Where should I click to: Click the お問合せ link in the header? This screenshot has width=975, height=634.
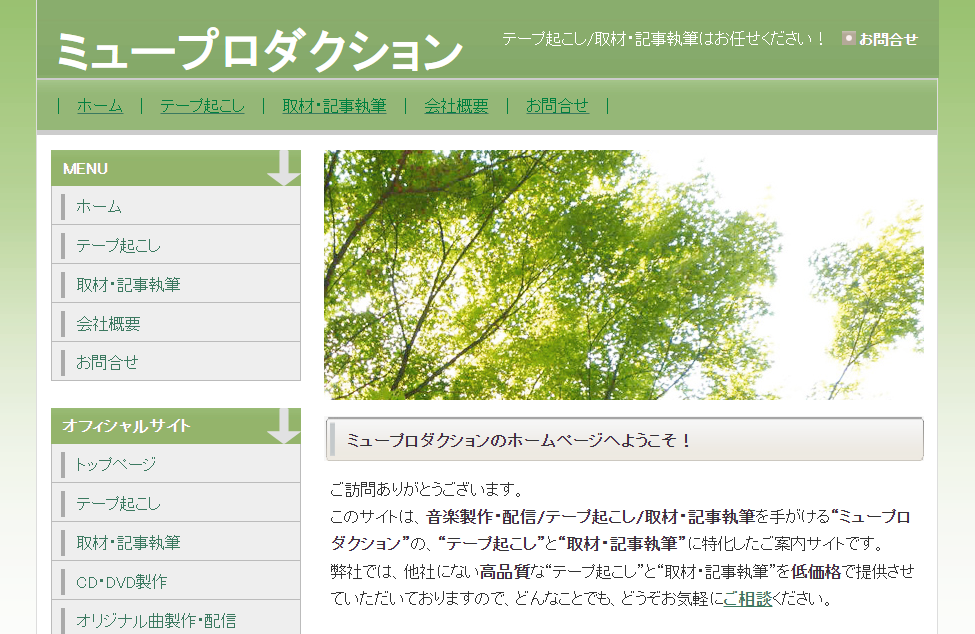[x=888, y=39]
